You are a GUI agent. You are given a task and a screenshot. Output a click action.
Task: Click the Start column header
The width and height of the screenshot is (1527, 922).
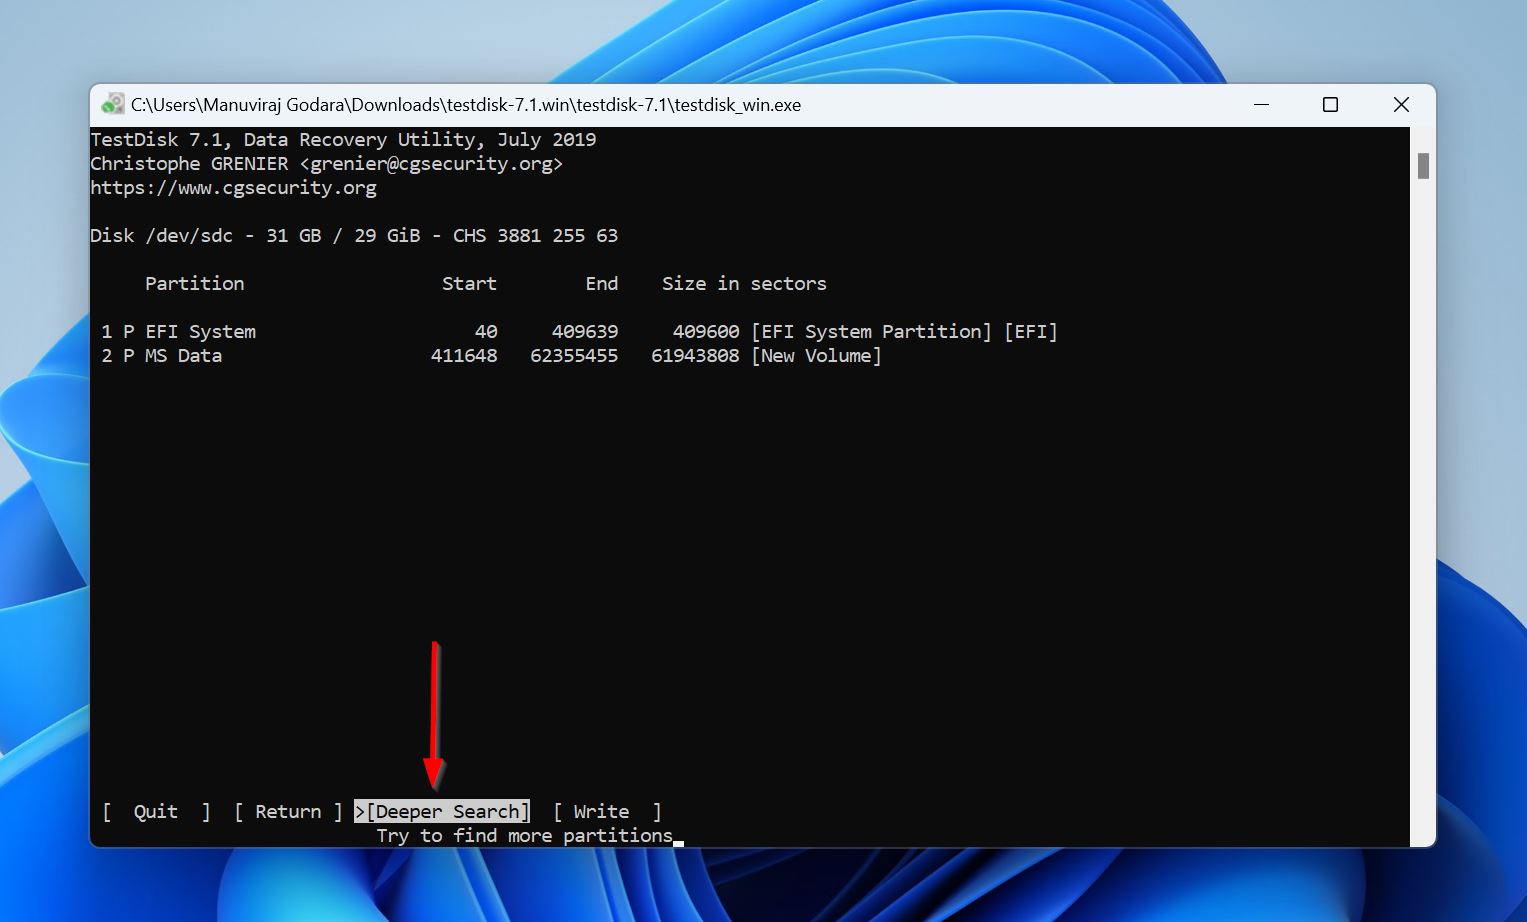469,284
